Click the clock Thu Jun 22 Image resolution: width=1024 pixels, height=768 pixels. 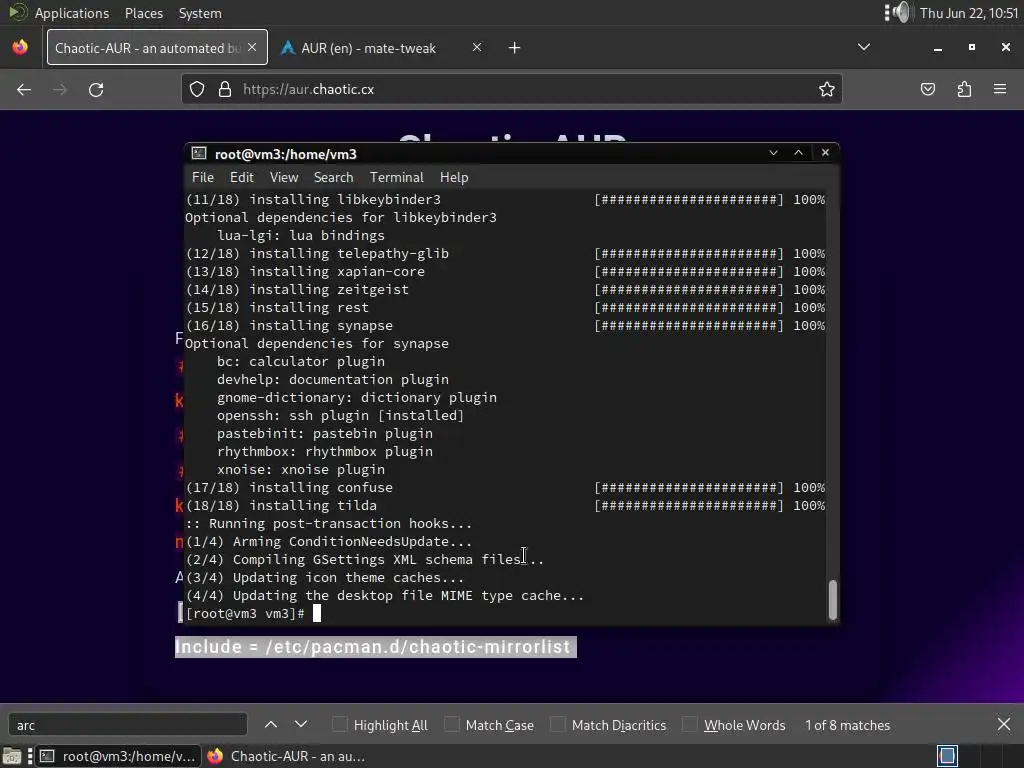click(969, 13)
